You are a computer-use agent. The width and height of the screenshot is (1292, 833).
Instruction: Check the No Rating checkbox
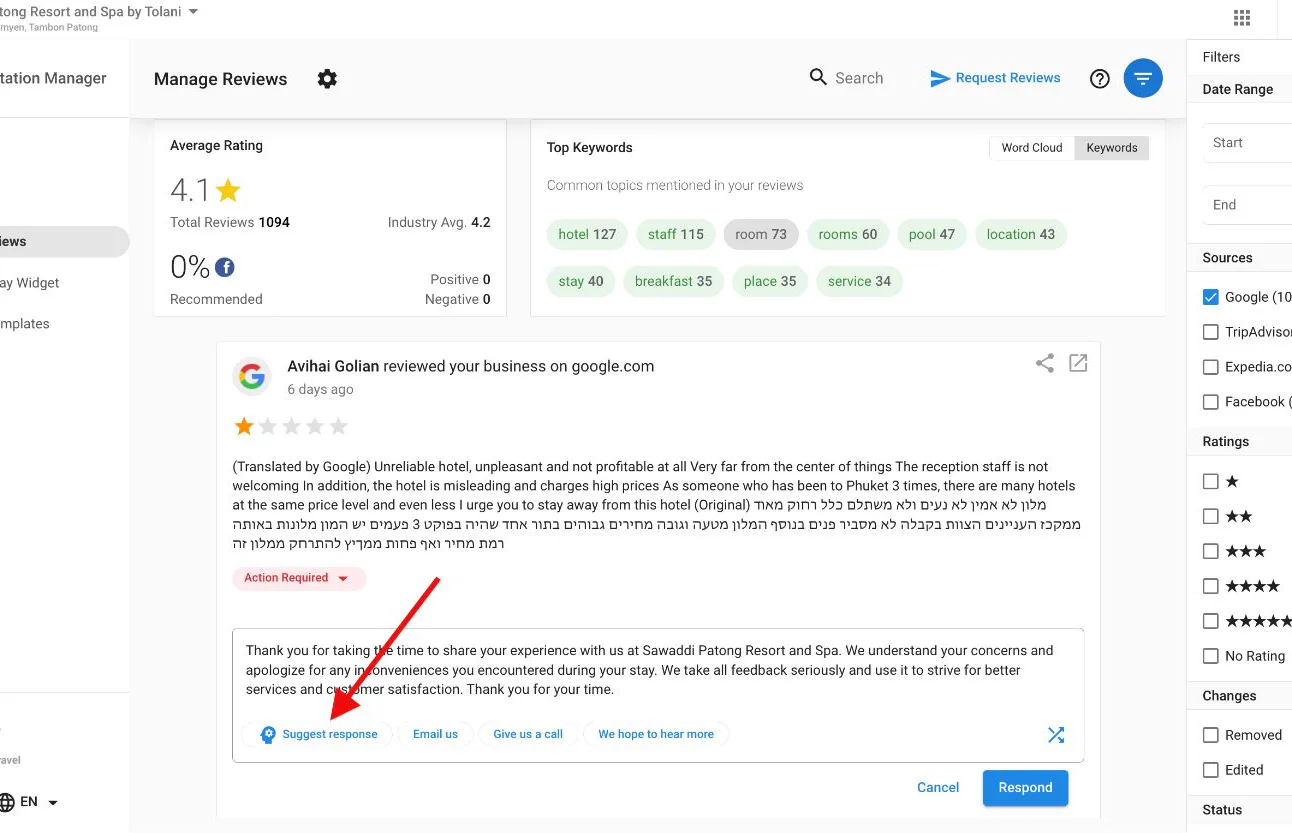coord(1210,656)
